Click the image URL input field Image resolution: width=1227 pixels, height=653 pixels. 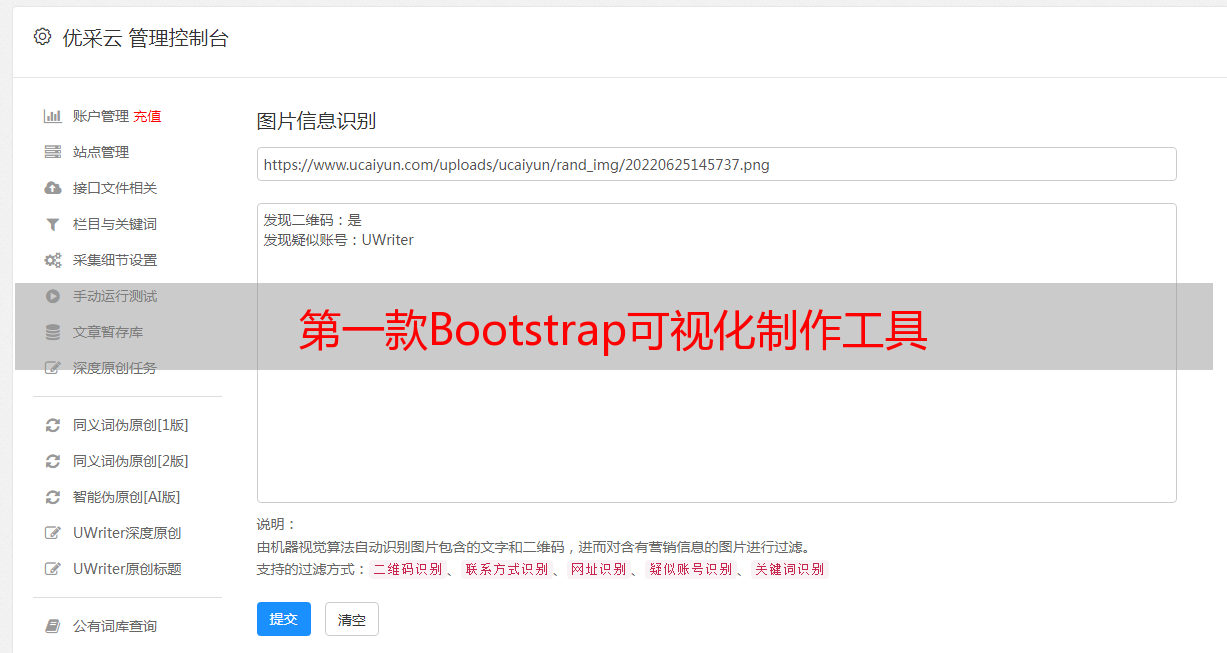(716, 164)
